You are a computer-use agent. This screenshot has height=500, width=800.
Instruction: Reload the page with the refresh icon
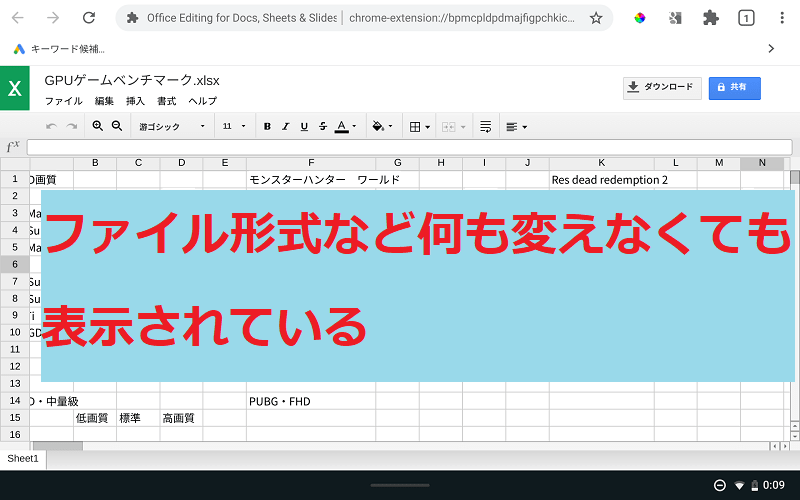(x=89, y=18)
